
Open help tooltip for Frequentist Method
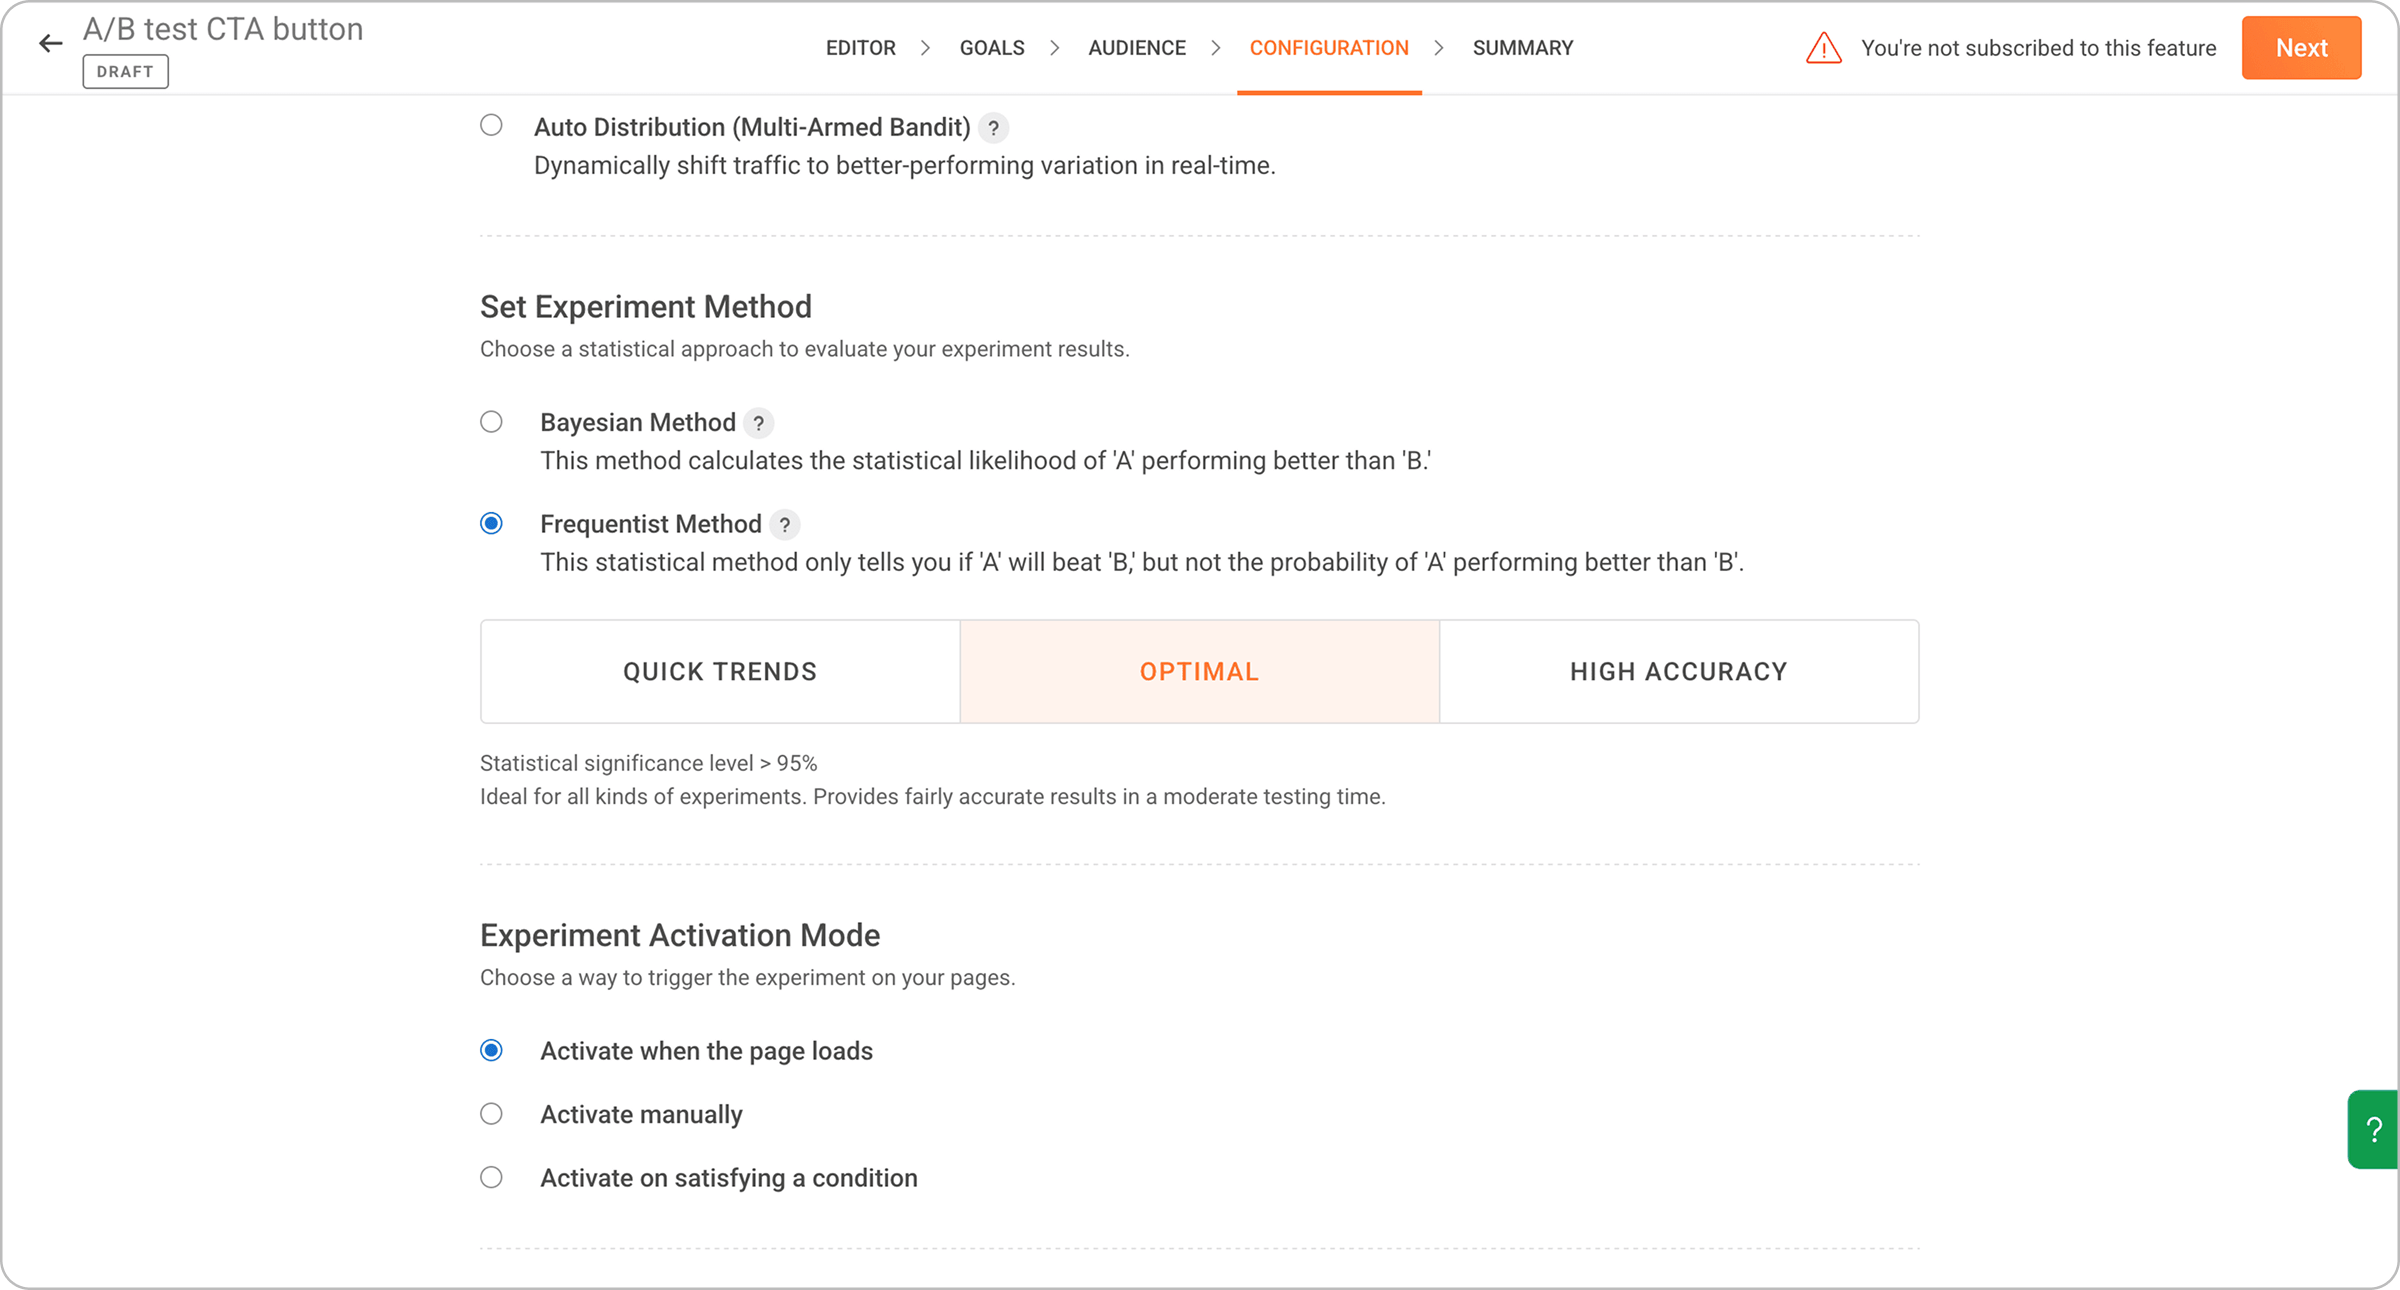[785, 525]
